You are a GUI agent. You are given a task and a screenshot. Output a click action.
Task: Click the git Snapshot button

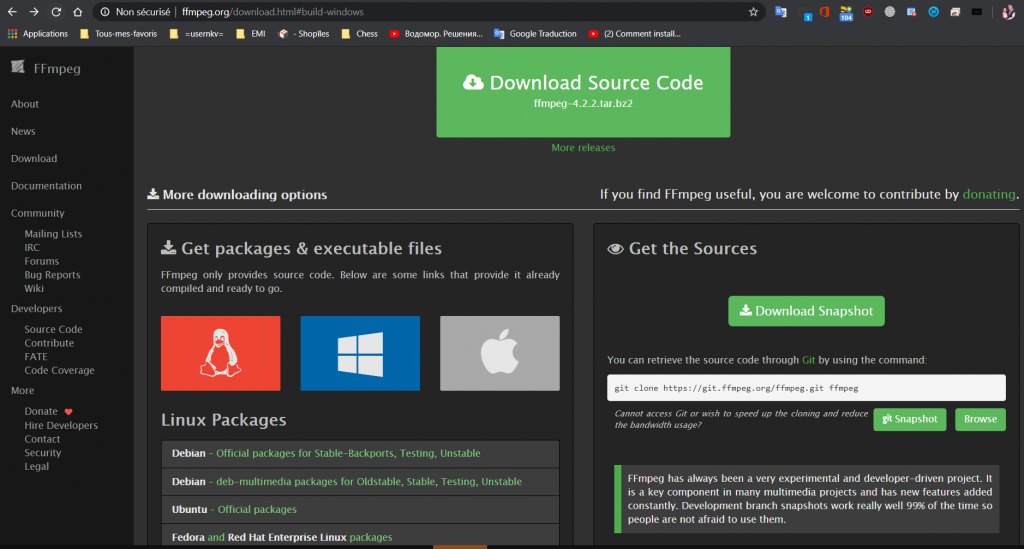pos(909,419)
